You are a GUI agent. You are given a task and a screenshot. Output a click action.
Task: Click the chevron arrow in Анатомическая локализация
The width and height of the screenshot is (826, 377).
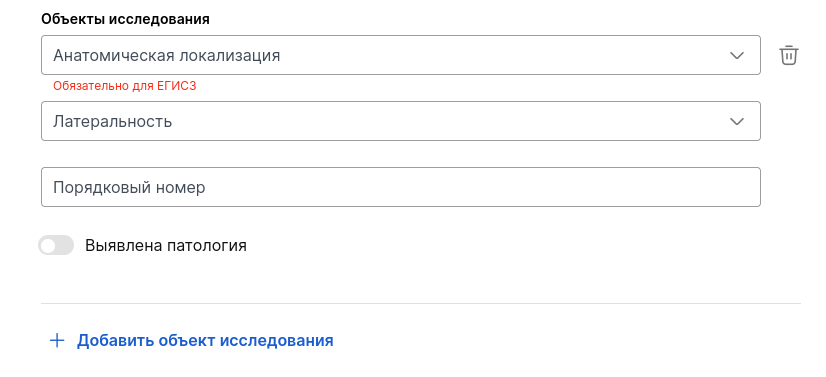click(x=736, y=55)
